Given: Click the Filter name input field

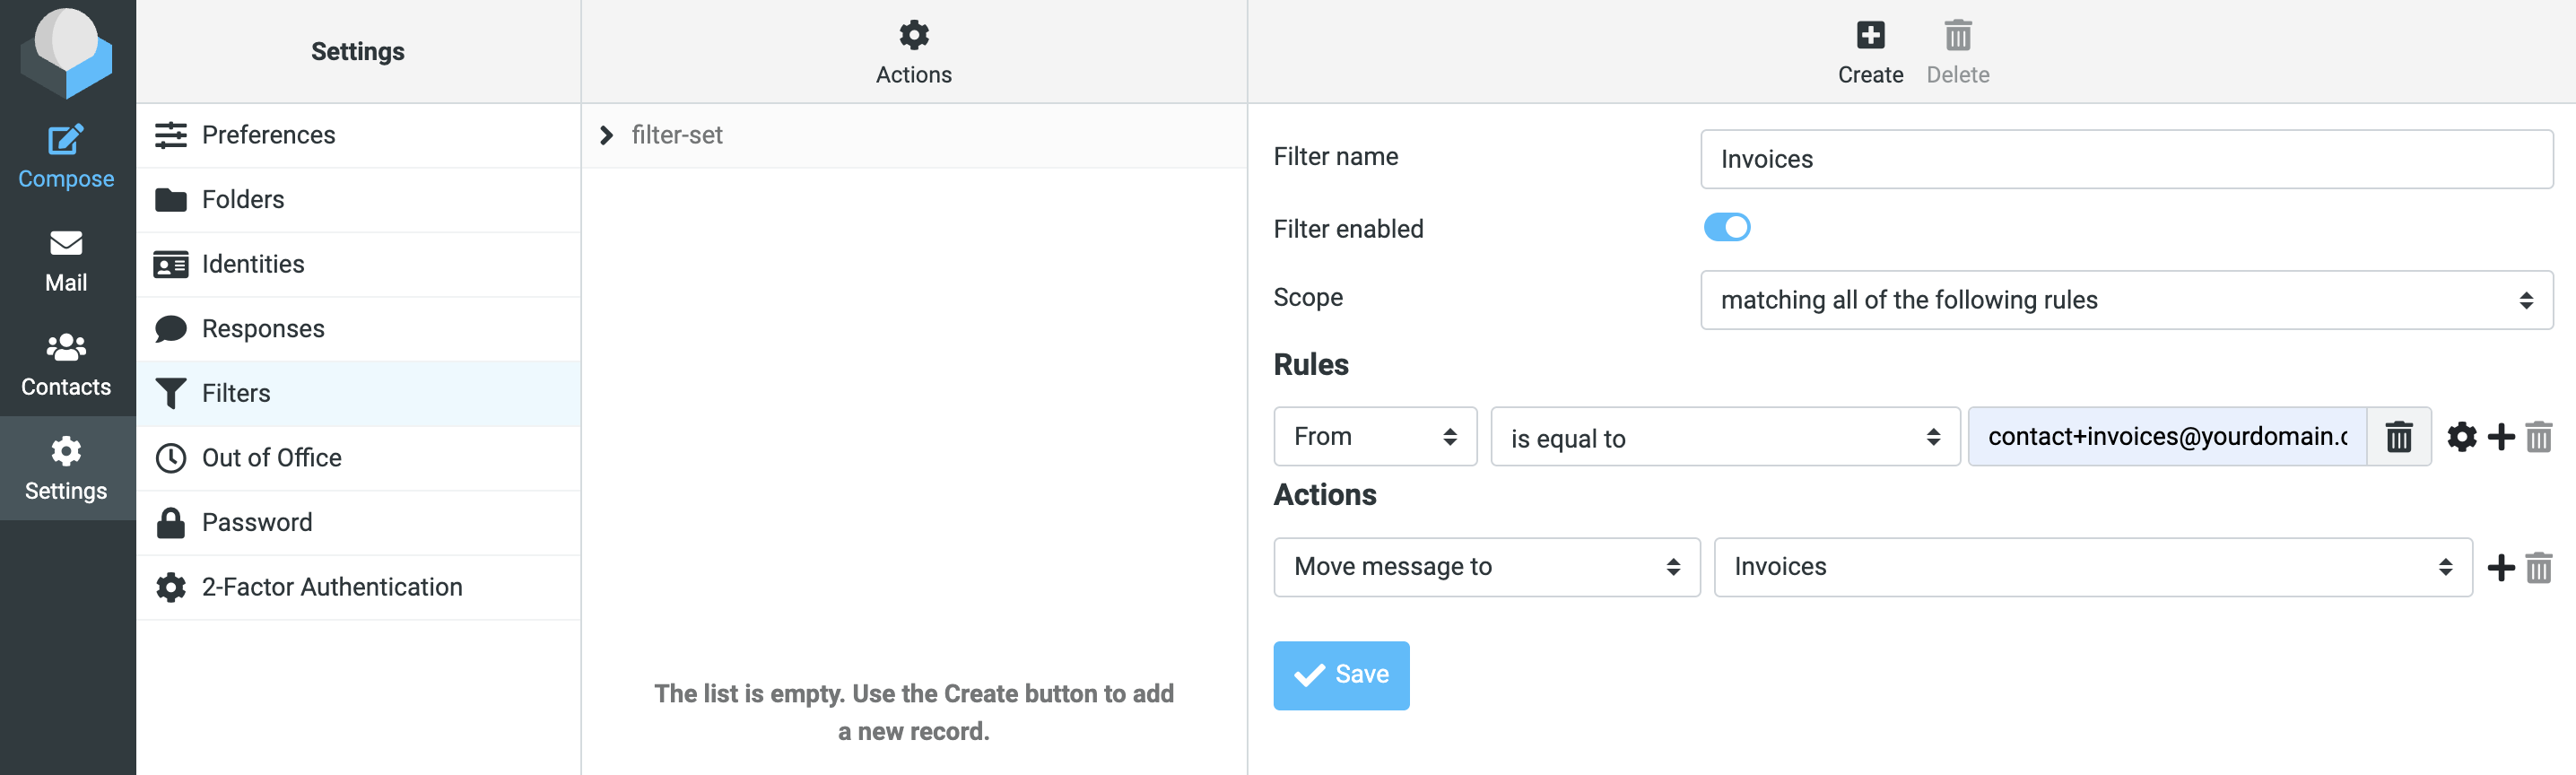Looking at the screenshot, I should pos(2125,159).
